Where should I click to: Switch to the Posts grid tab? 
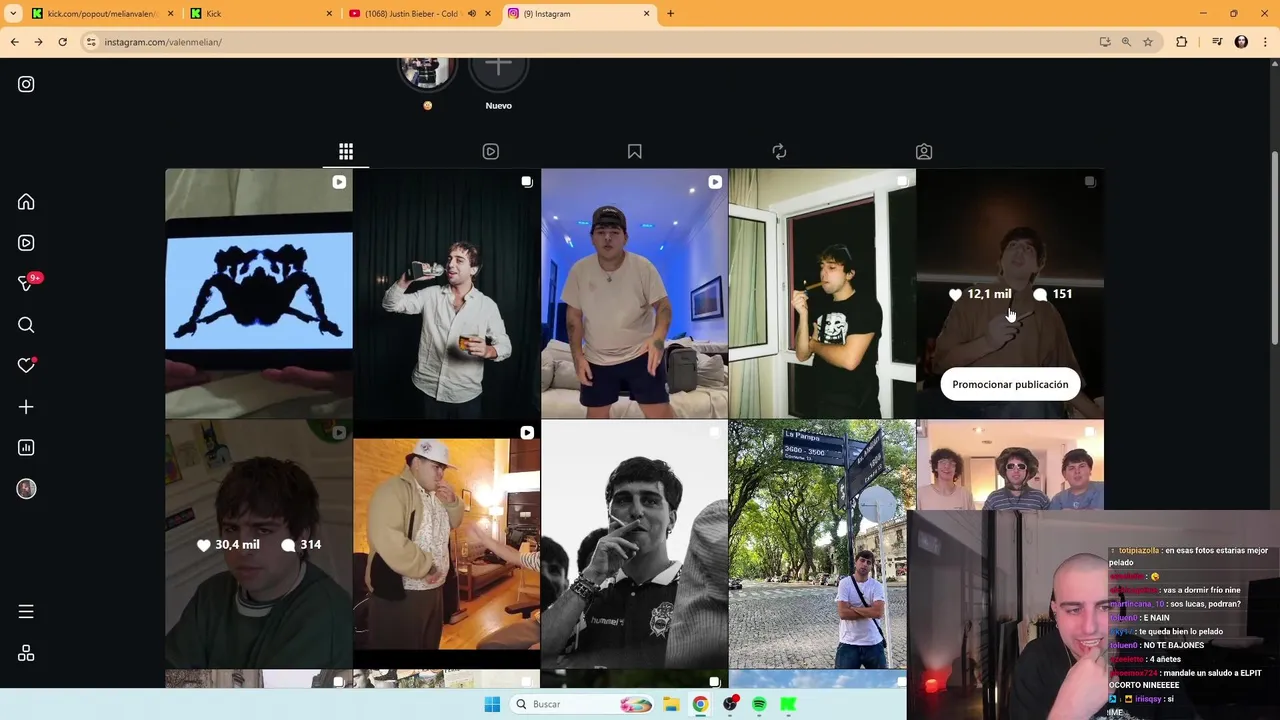tap(346, 152)
